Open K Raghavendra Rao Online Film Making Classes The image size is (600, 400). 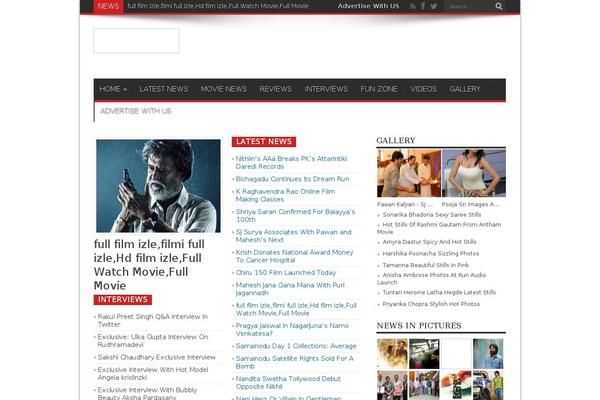285,195
